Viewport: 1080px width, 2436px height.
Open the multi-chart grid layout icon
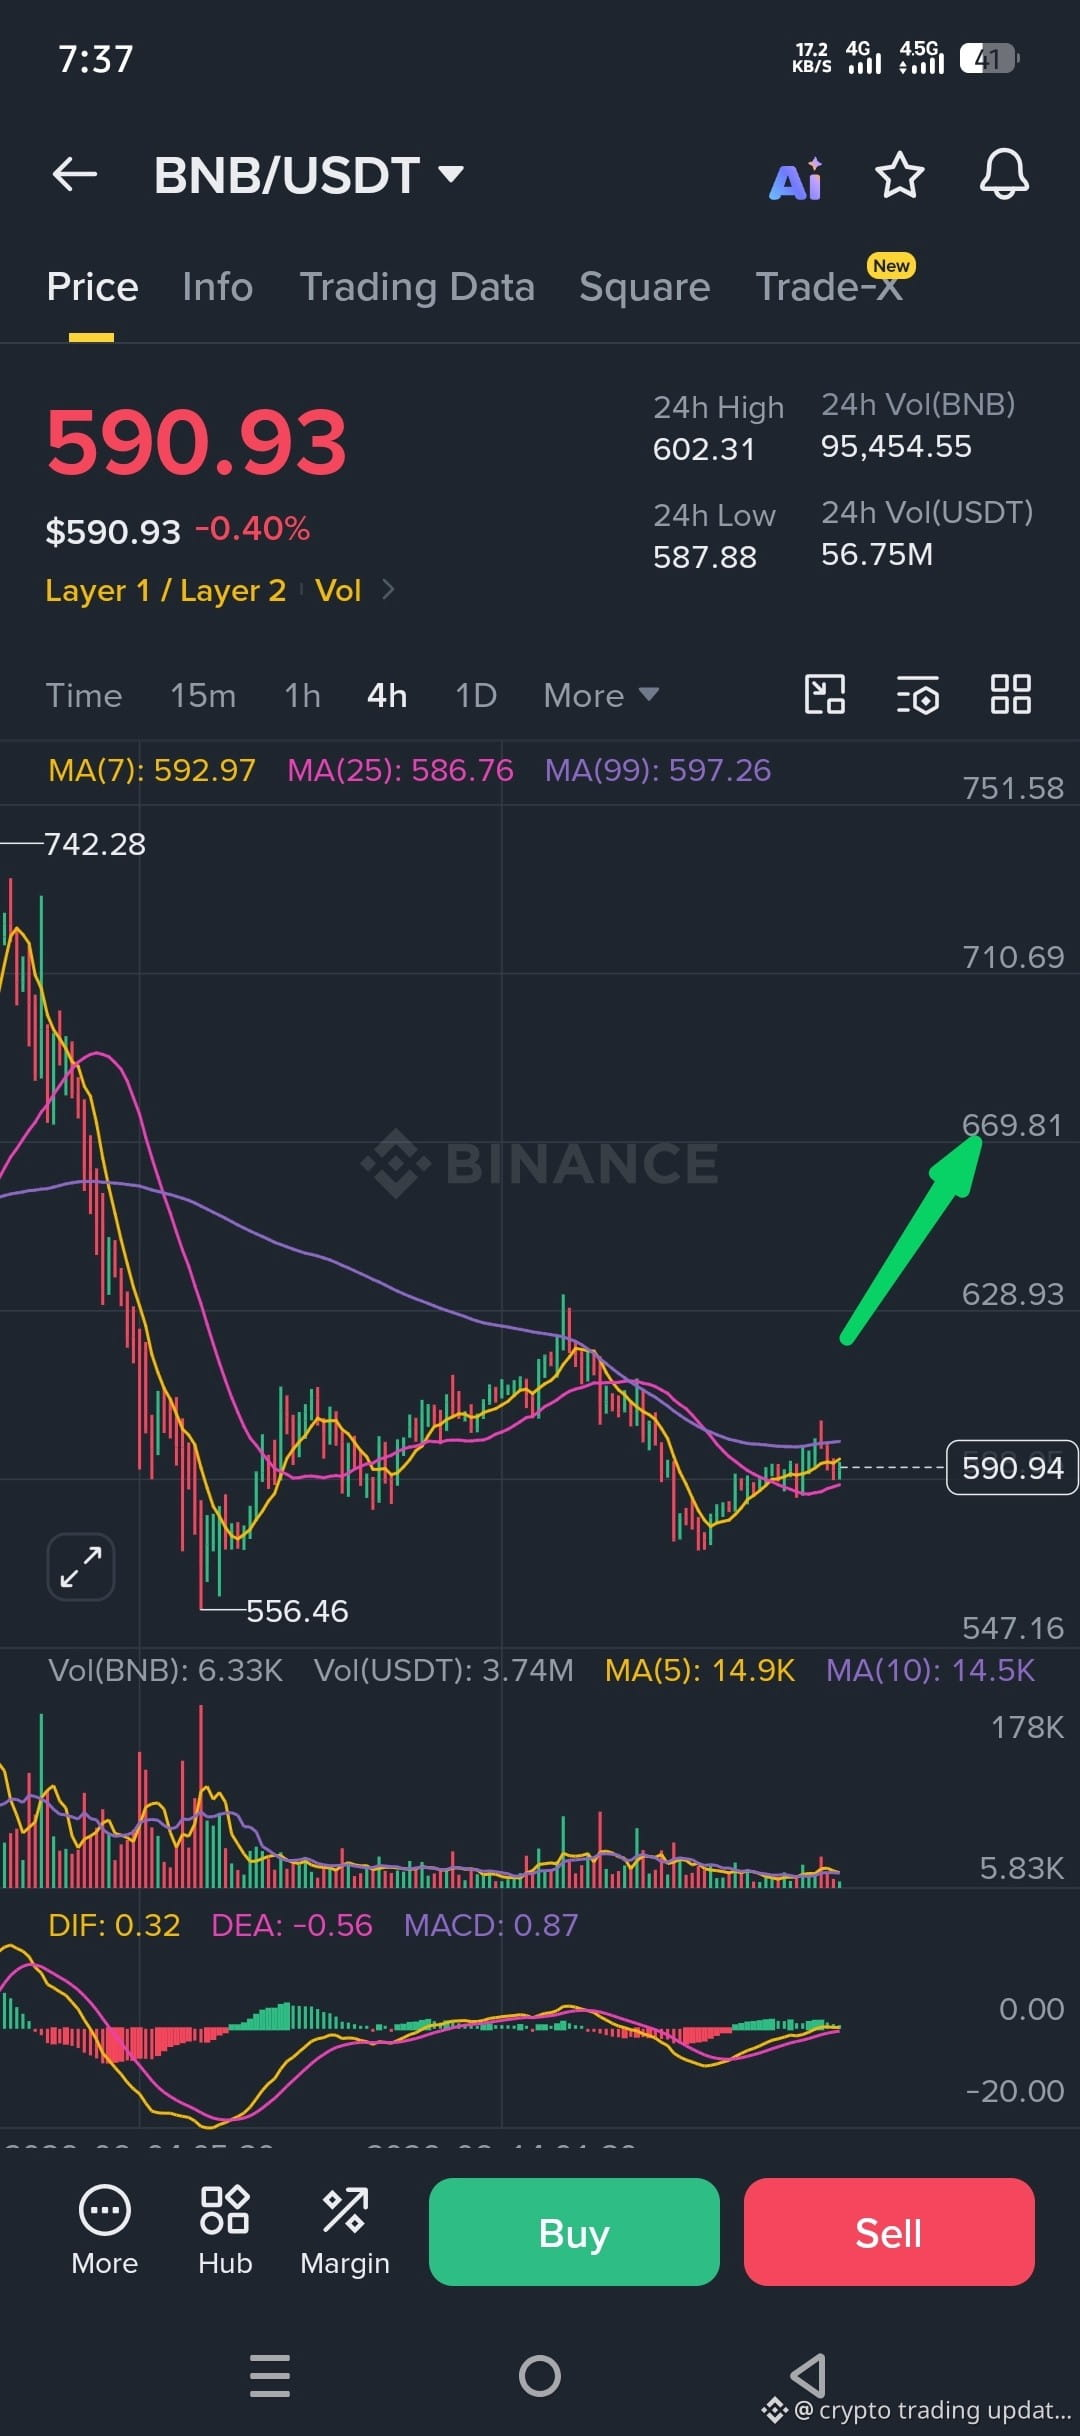1011,694
